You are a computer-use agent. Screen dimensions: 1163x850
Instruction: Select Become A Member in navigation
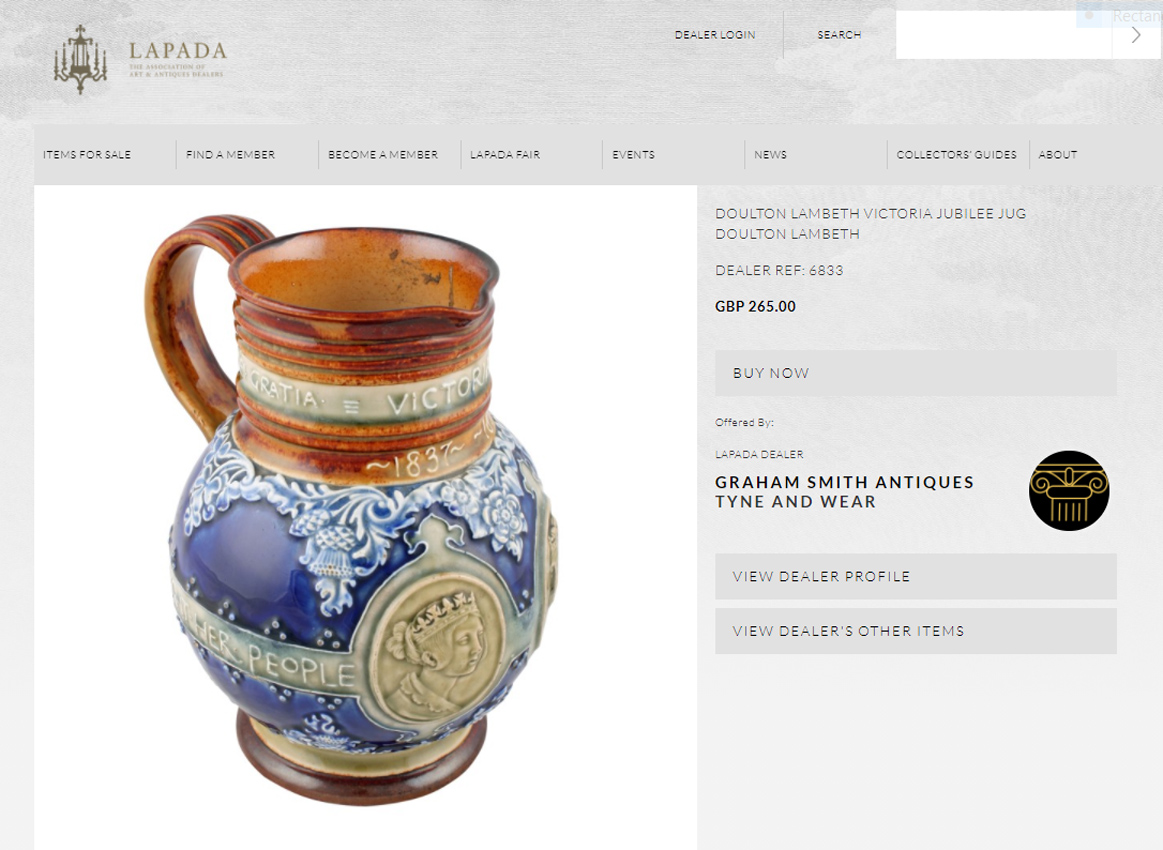coord(383,154)
